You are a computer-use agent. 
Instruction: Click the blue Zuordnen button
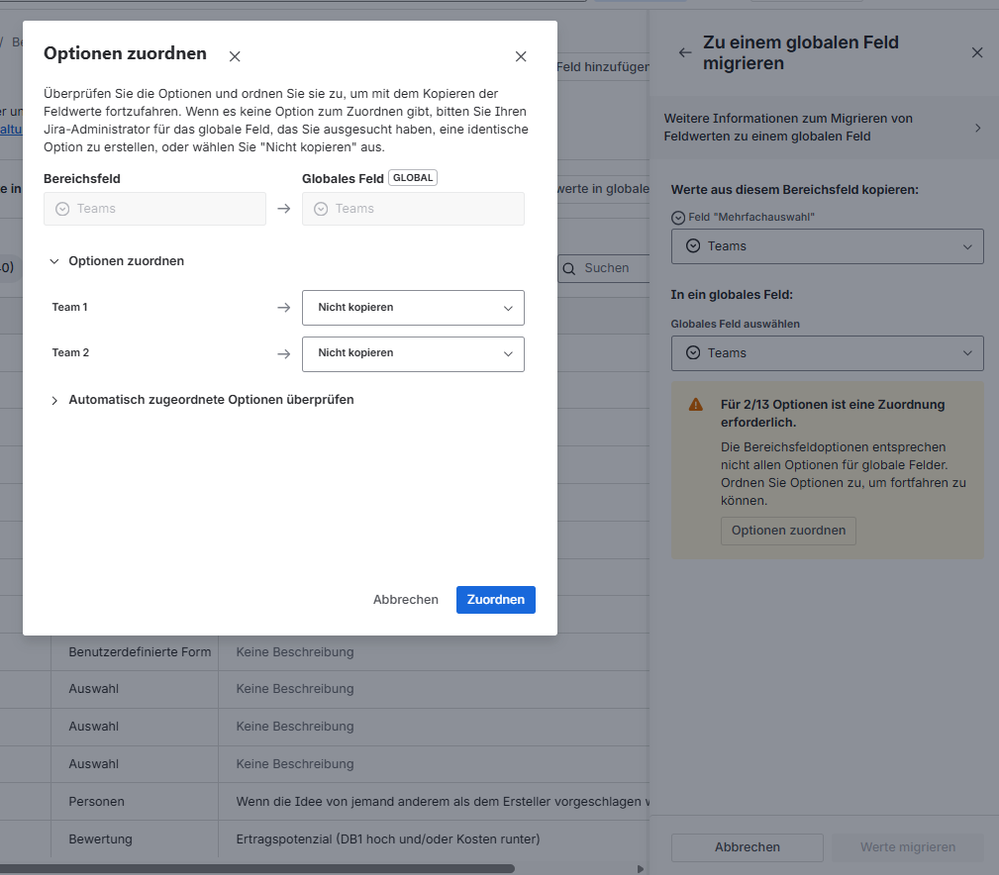click(496, 600)
